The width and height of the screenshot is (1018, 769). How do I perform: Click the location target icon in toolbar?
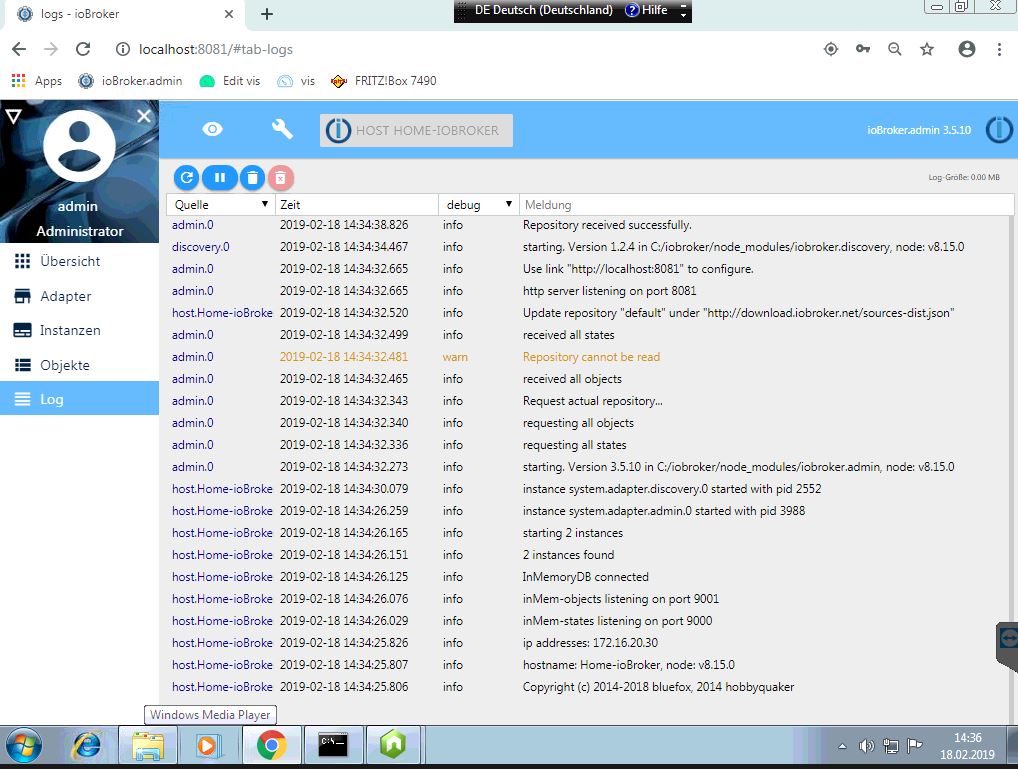click(x=830, y=49)
